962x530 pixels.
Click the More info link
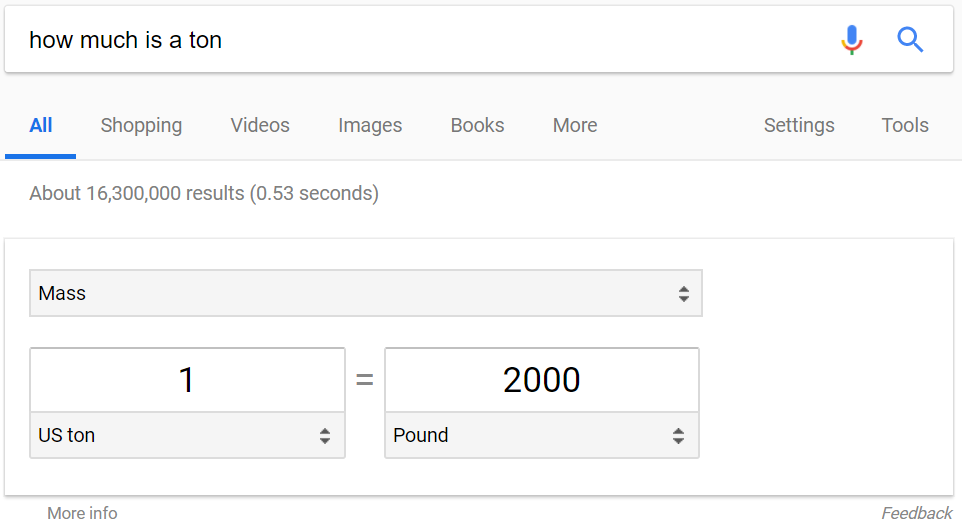tap(82, 513)
